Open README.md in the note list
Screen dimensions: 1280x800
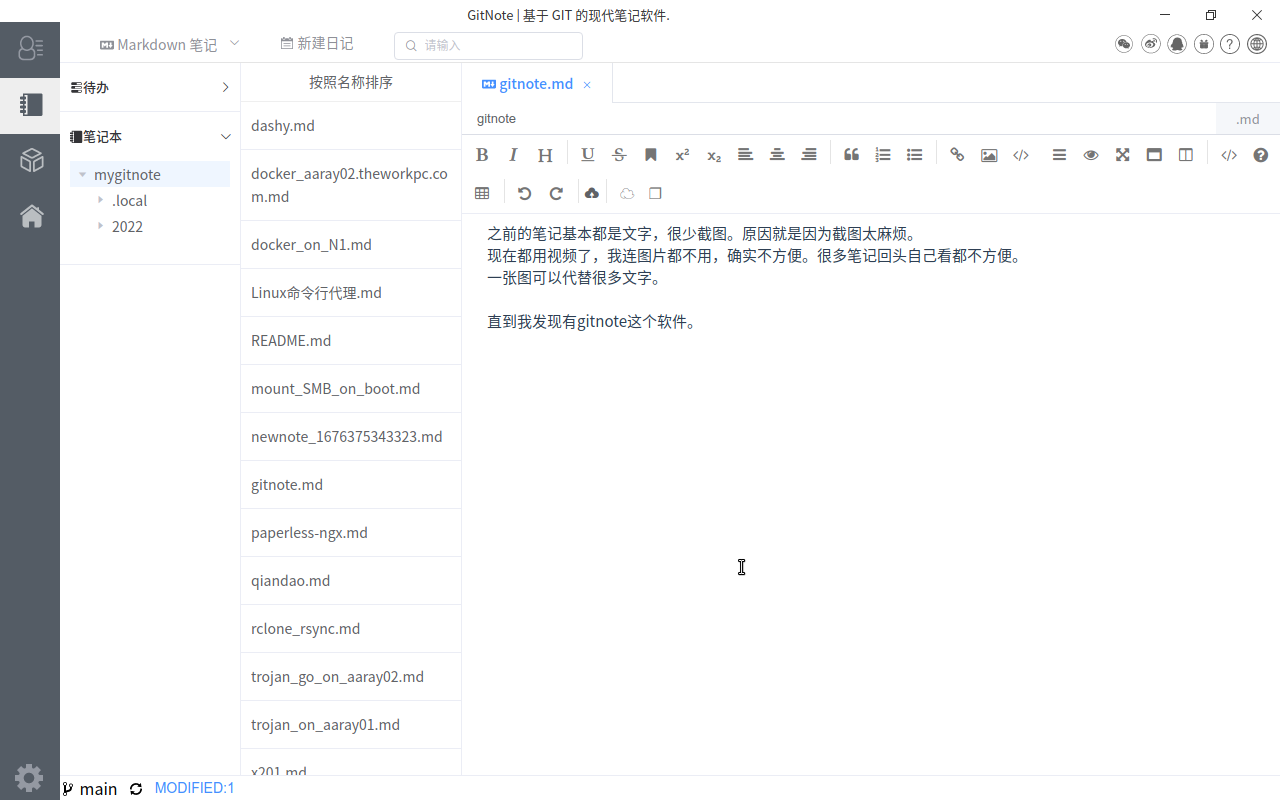[x=351, y=341]
